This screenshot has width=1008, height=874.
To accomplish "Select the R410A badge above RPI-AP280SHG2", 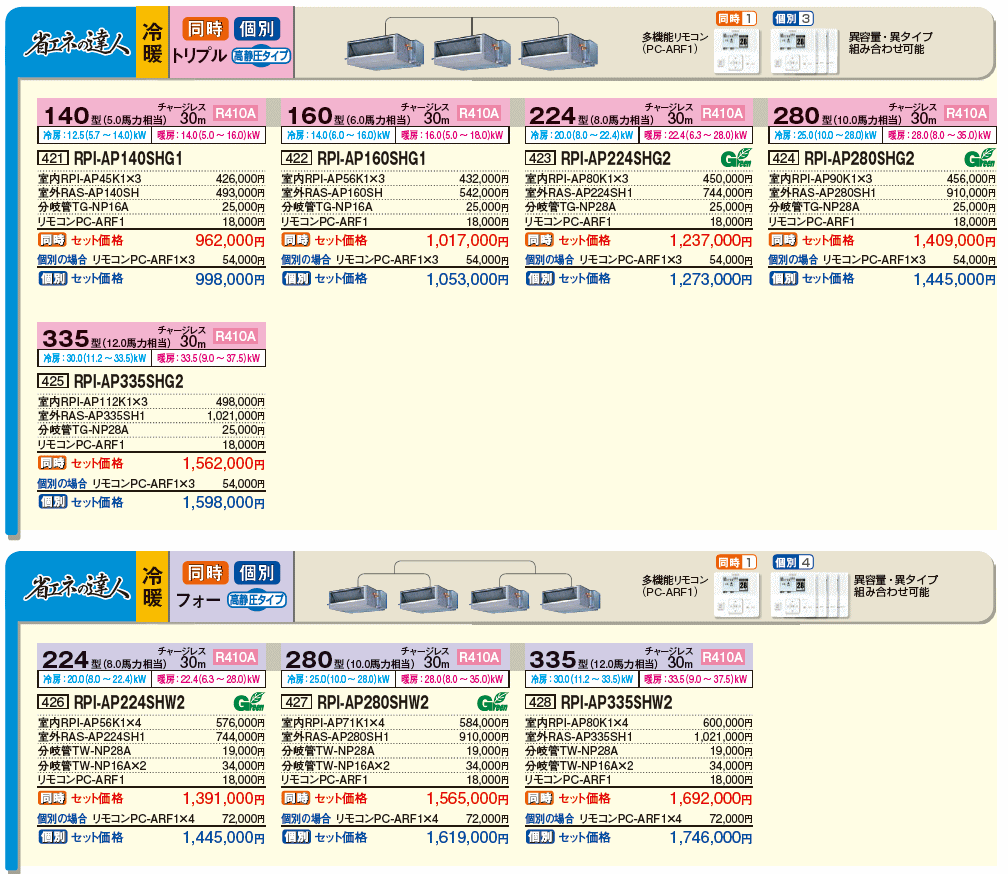I will click(966, 114).
